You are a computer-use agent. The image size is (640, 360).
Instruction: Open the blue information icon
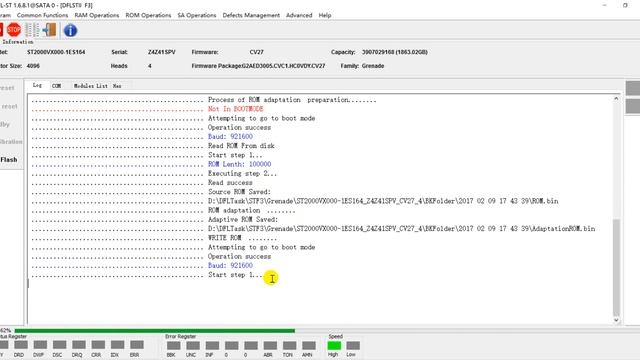point(70,30)
